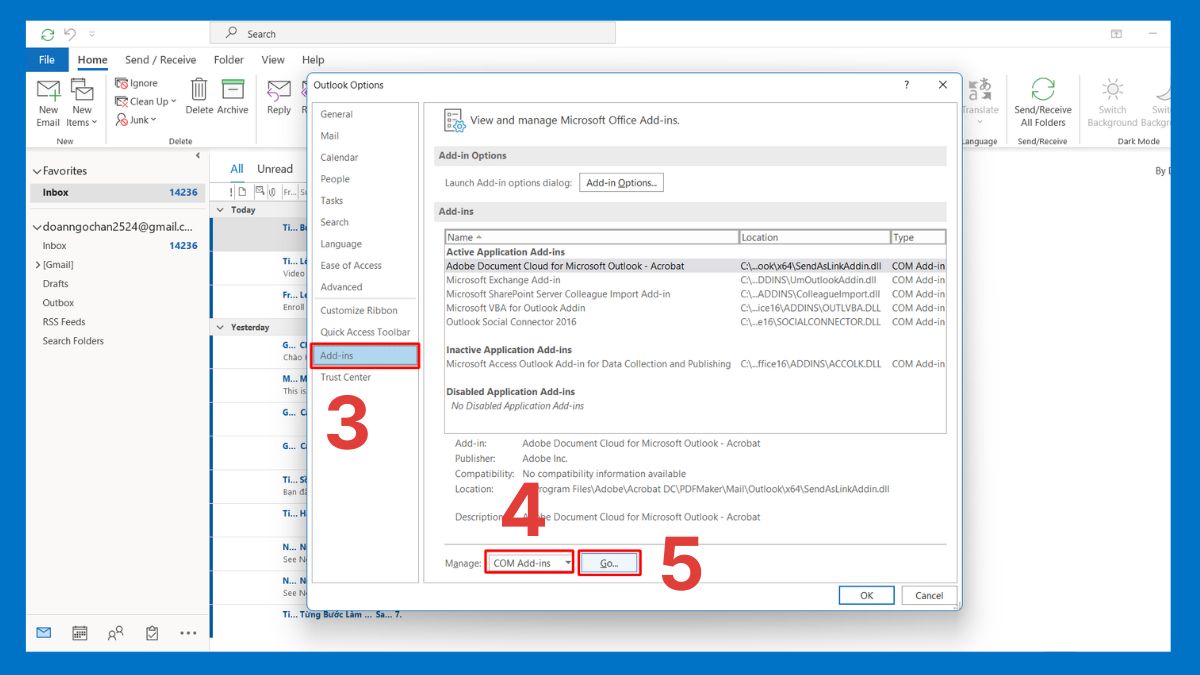Open Tasks view in bottom navigation

pyautogui.click(x=152, y=633)
